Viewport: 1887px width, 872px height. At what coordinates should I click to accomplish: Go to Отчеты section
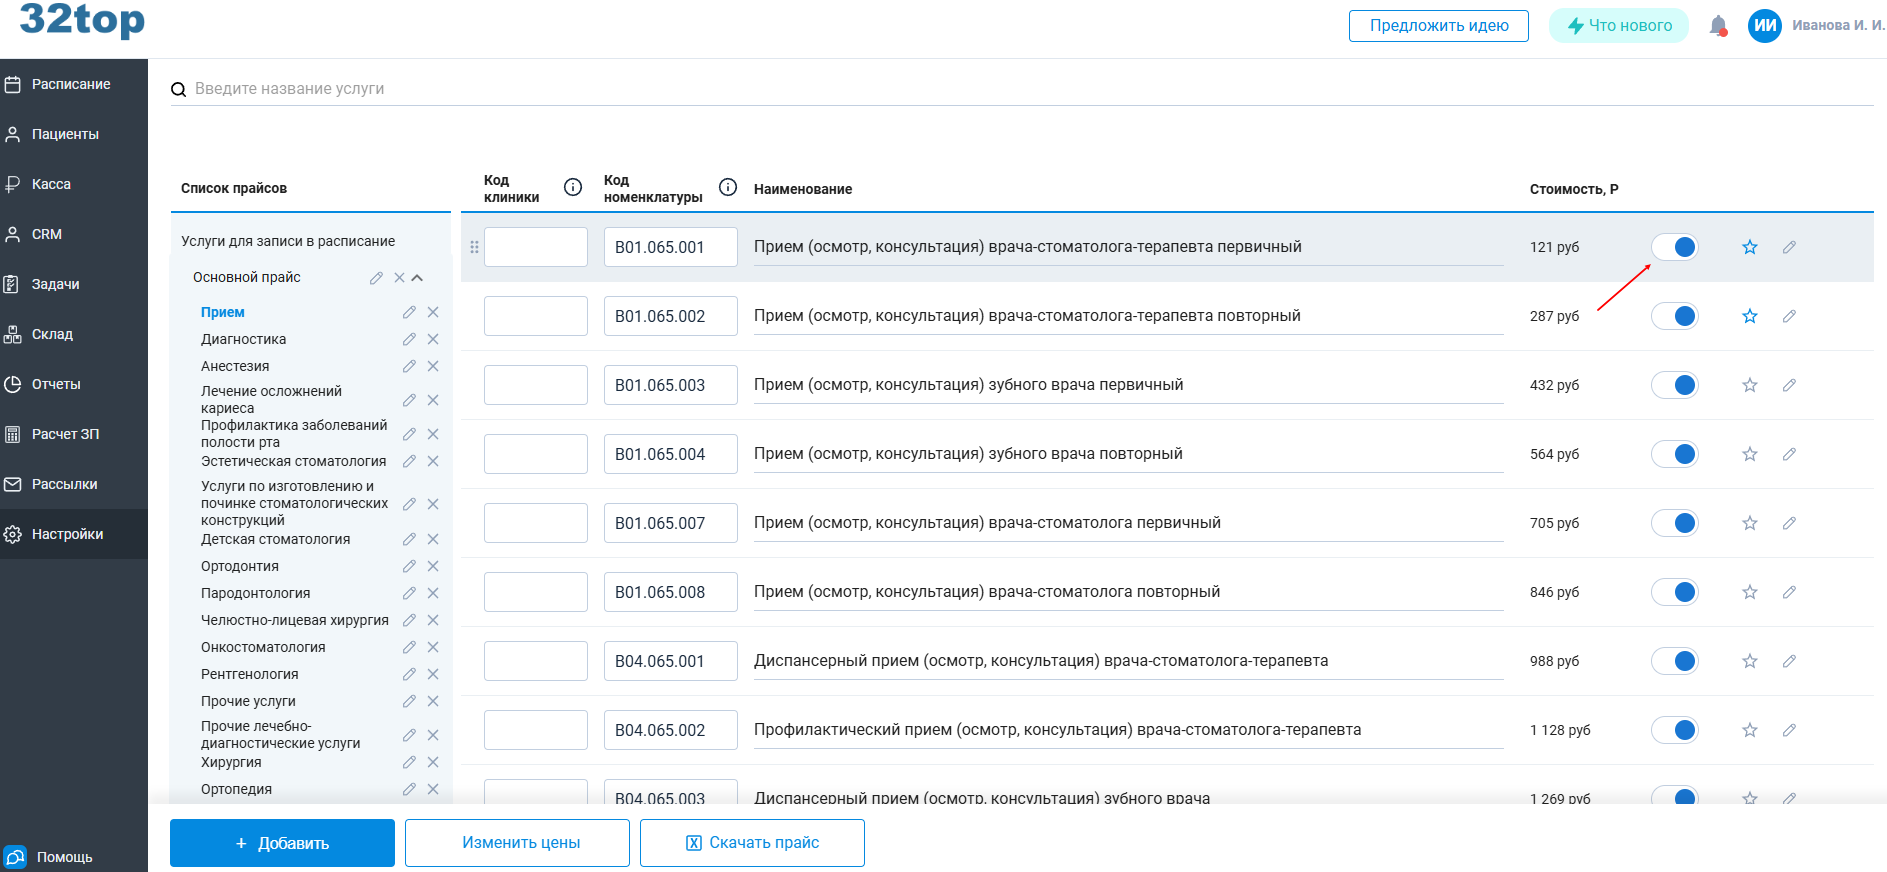click(56, 384)
